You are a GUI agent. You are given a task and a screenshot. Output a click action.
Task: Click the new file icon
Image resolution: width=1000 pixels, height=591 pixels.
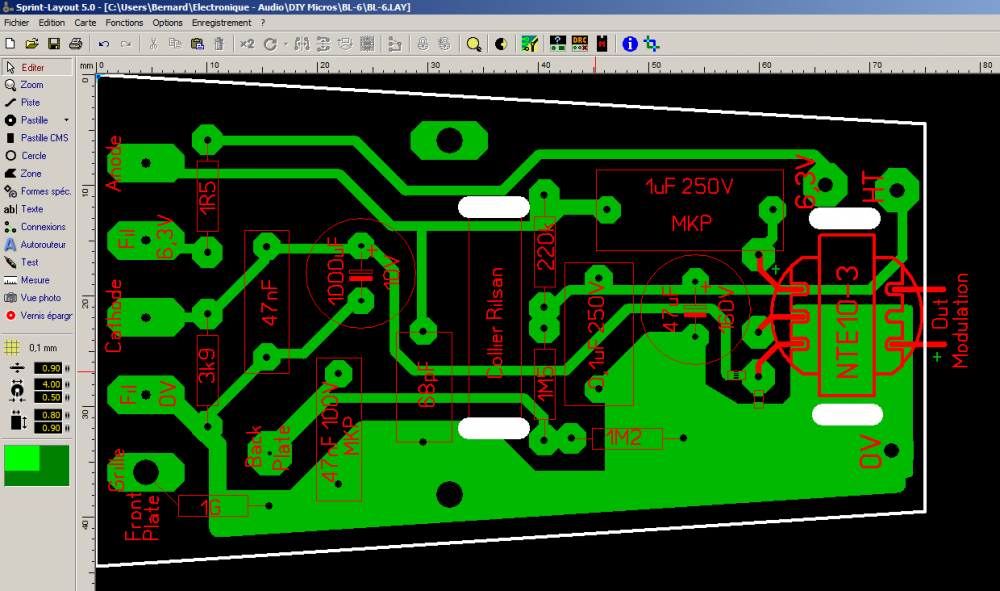10,44
